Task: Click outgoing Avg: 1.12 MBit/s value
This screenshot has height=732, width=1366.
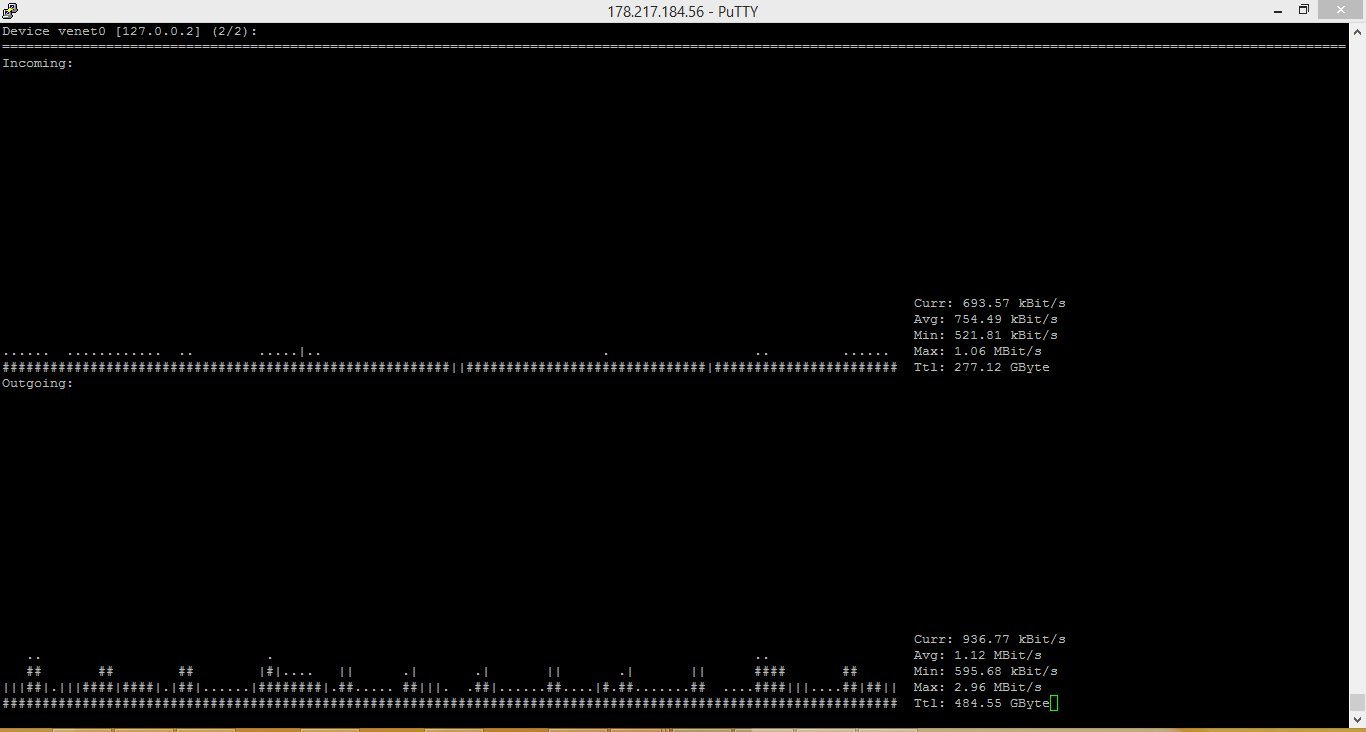Action: (x=977, y=655)
